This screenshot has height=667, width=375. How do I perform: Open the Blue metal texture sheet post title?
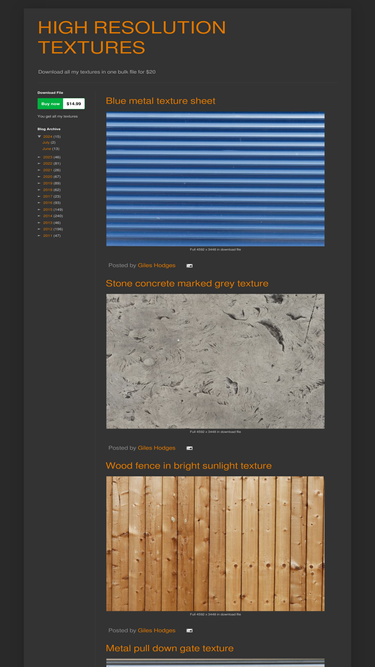point(160,101)
